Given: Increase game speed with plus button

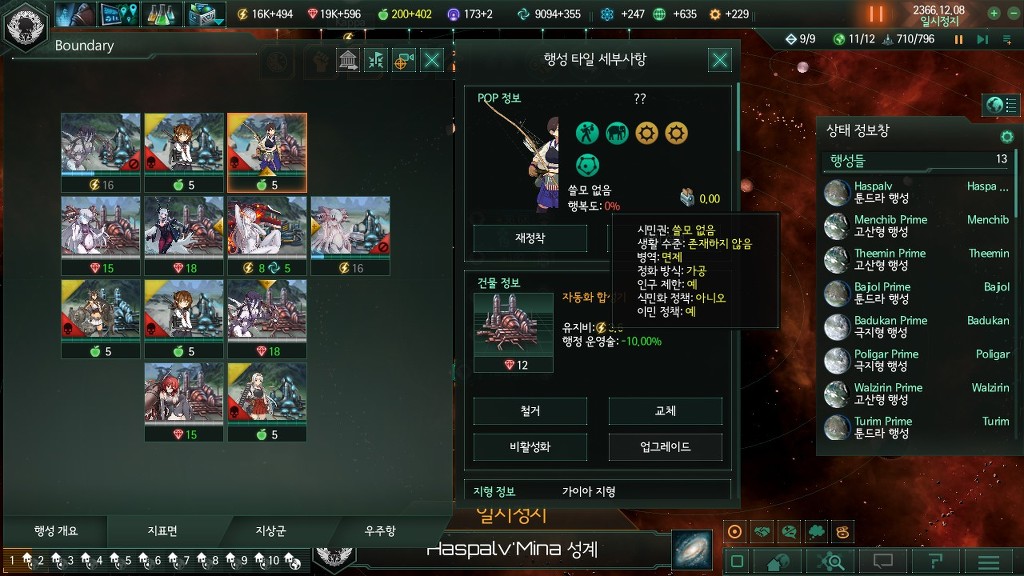Looking at the screenshot, I should tap(993, 13).
